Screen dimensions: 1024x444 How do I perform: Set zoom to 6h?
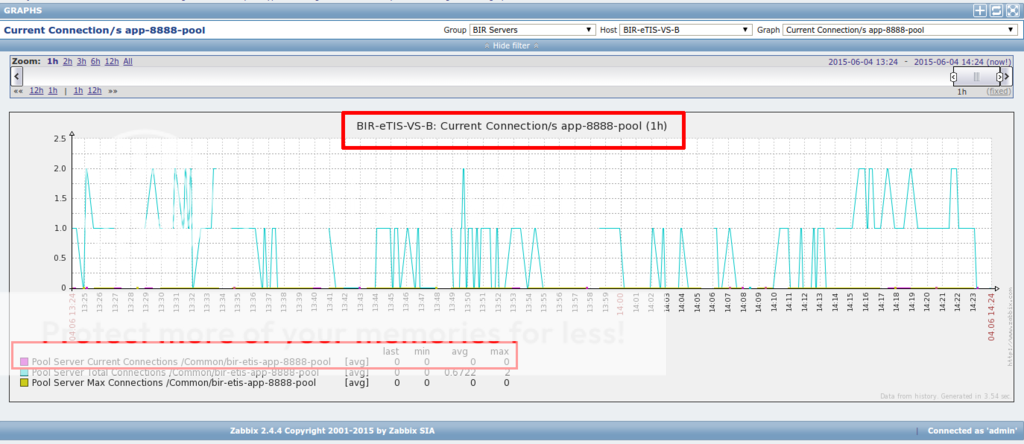coord(95,62)
